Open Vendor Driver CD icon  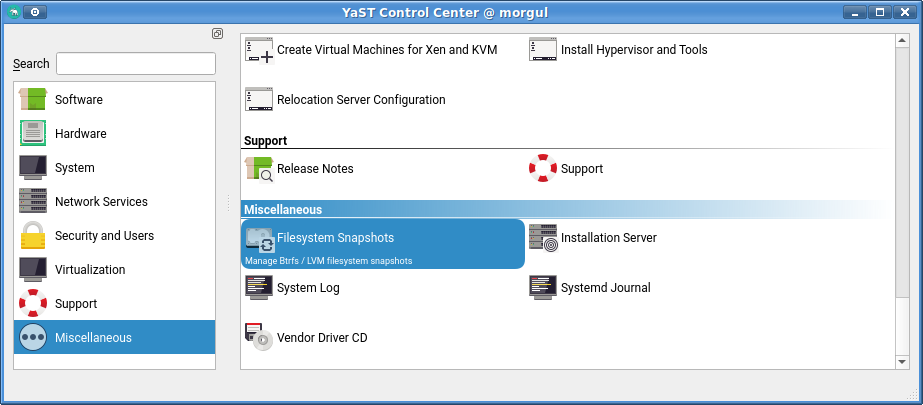pos(259,338)
